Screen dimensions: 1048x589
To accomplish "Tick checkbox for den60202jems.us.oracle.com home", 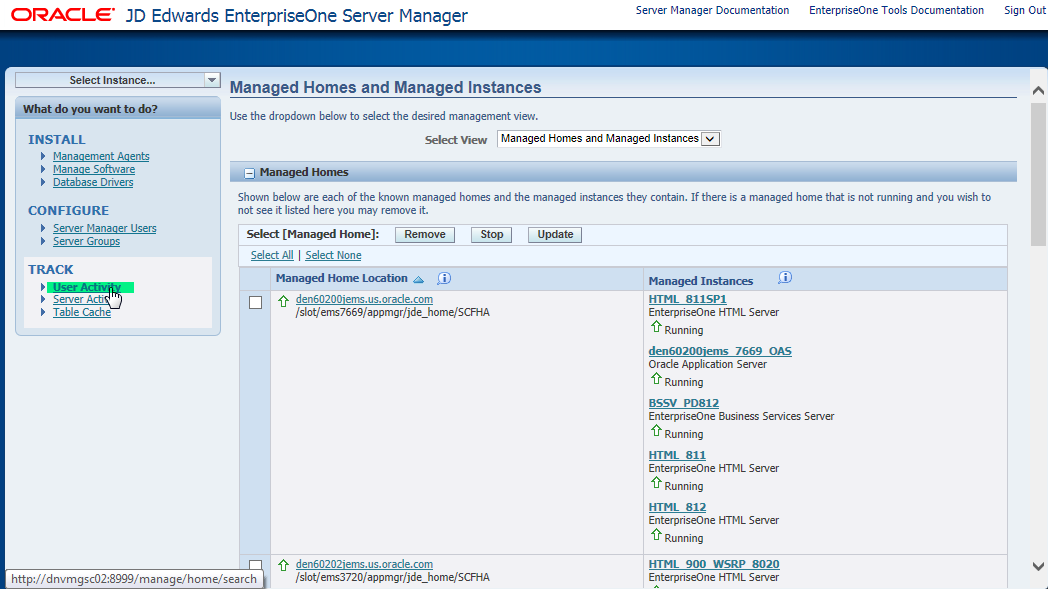I will (255, 566).
